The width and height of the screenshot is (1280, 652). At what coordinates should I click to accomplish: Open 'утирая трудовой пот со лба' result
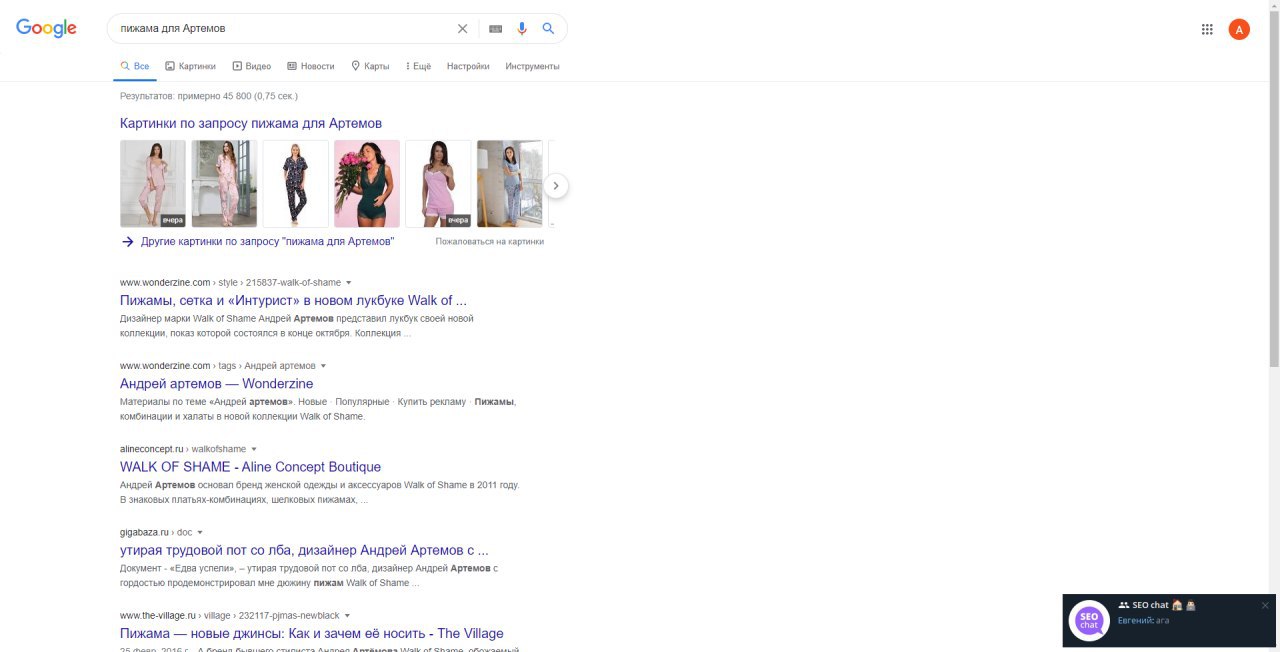[x=304, y=550]
